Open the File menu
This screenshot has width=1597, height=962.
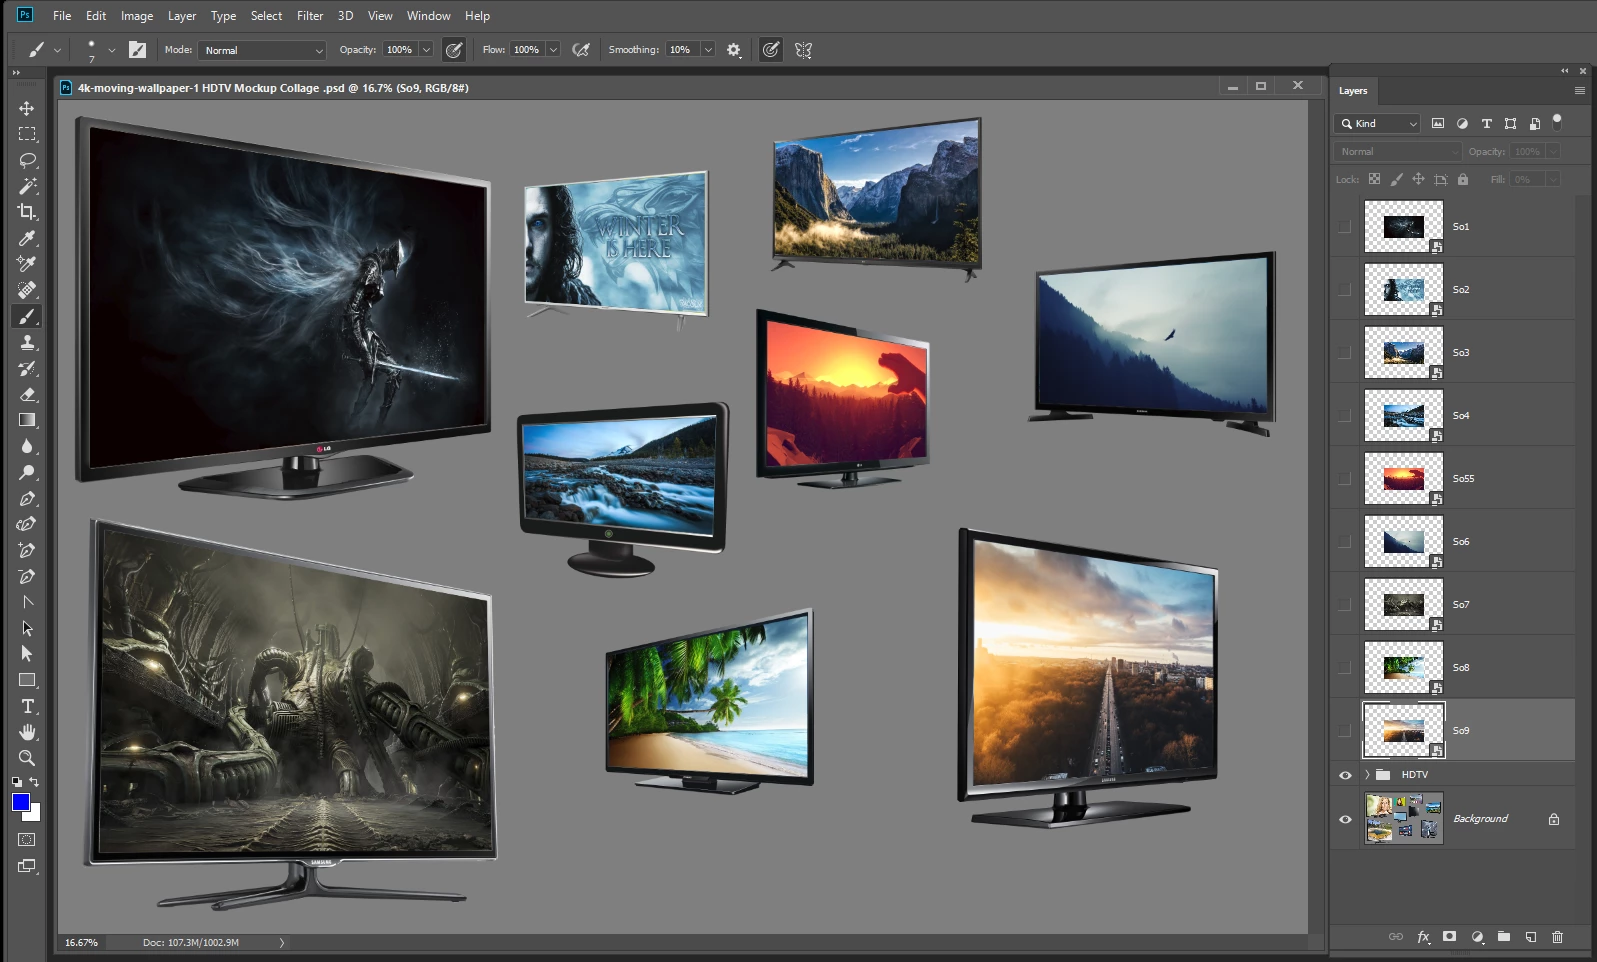tap(62, 16)
